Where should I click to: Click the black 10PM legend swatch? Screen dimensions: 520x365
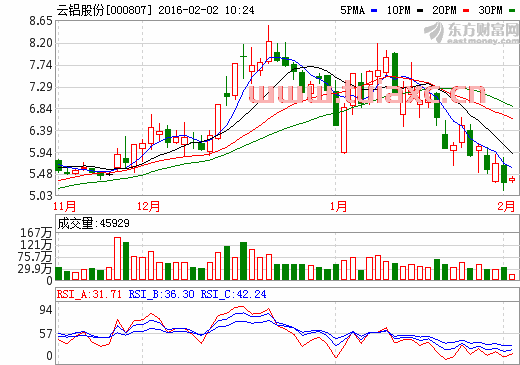pyautogui.click(x=420, y=11)
